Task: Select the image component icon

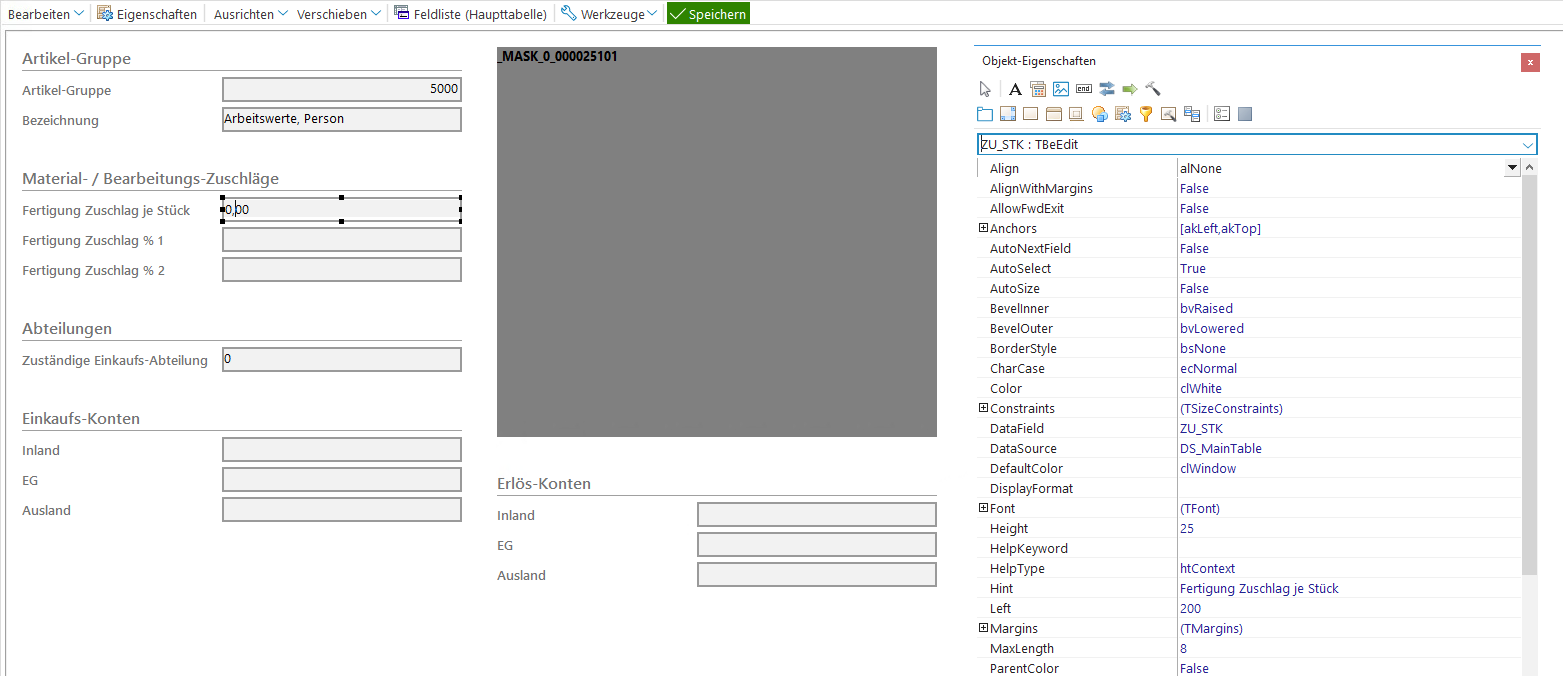Action: (1060, 89)
